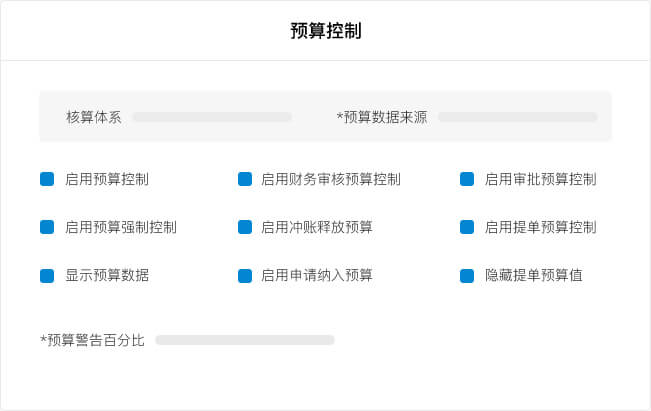Open the 核算体系 field
The height and width of the screenshot is (411, 651).
212,117
